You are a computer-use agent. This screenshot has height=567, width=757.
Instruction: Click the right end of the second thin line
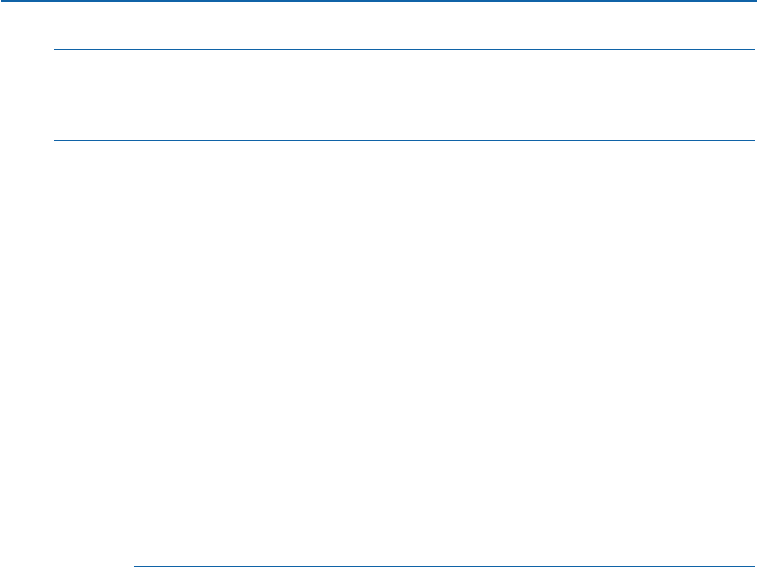click(751, 140)
